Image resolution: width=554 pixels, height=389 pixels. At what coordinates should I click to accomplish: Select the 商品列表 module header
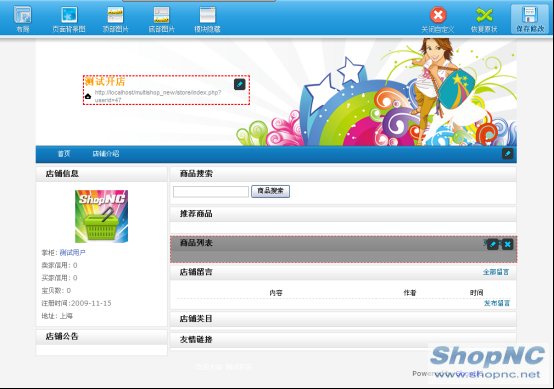click(x=343, y=243)
